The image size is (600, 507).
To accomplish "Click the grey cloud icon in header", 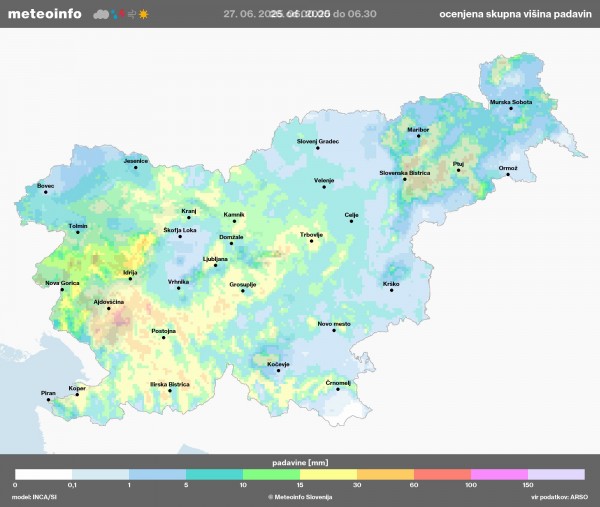I will (101, 15).
